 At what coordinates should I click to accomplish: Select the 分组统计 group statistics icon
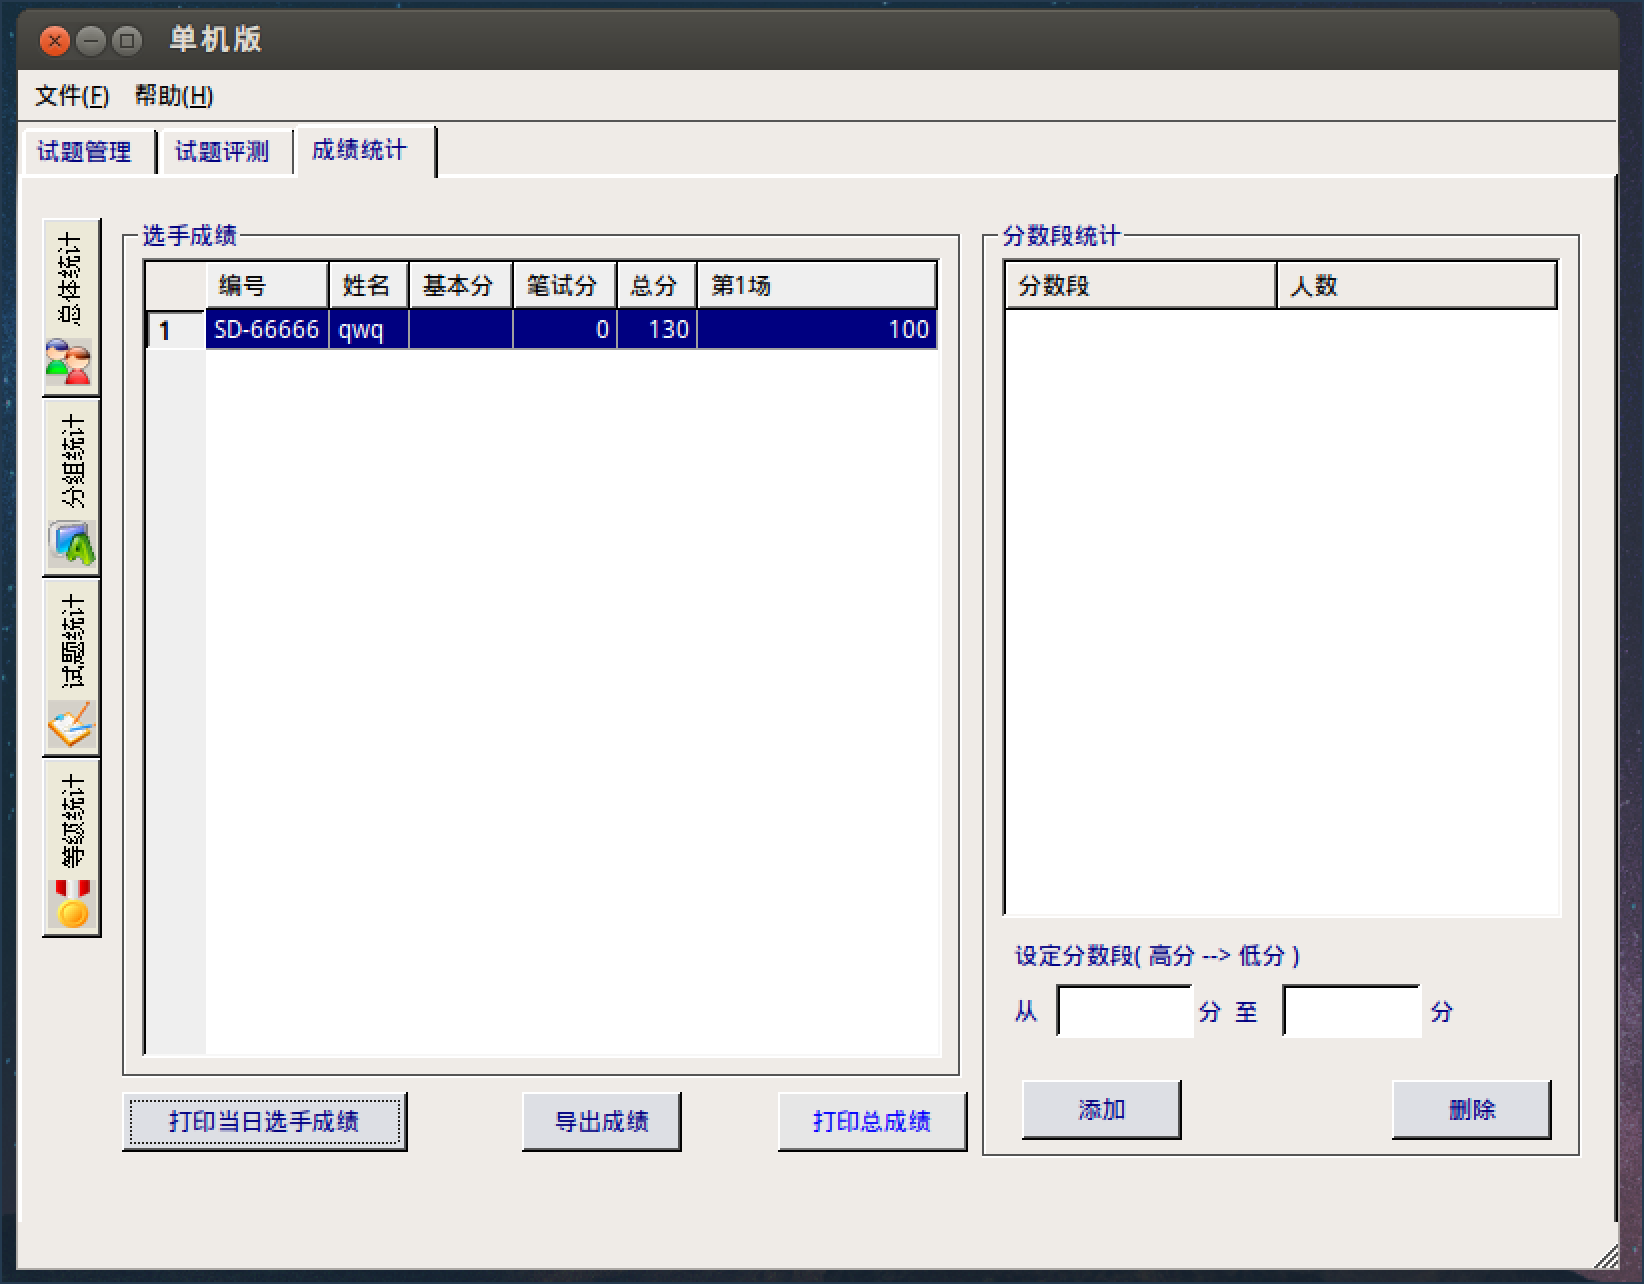[x=71, y=544]
